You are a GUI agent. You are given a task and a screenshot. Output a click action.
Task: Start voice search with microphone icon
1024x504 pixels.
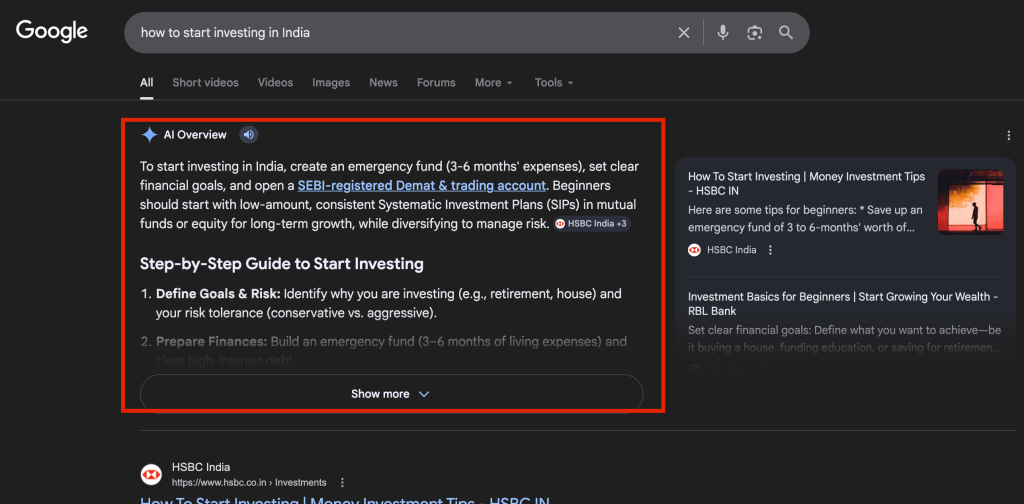(723, 33)
